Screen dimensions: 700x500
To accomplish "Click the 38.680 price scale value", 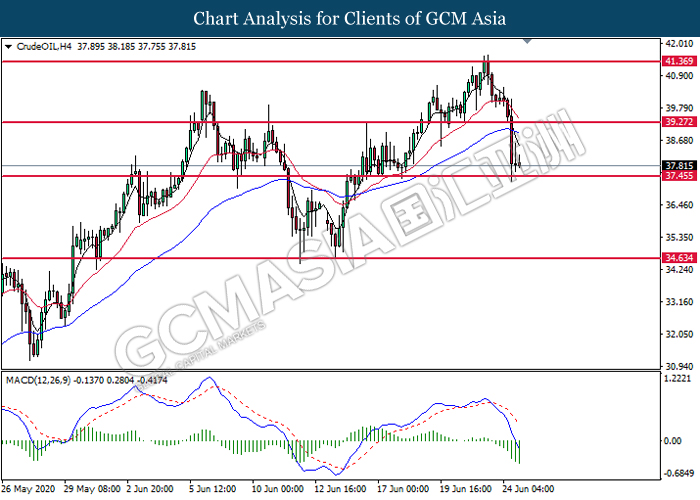I will tap(679, 141).
